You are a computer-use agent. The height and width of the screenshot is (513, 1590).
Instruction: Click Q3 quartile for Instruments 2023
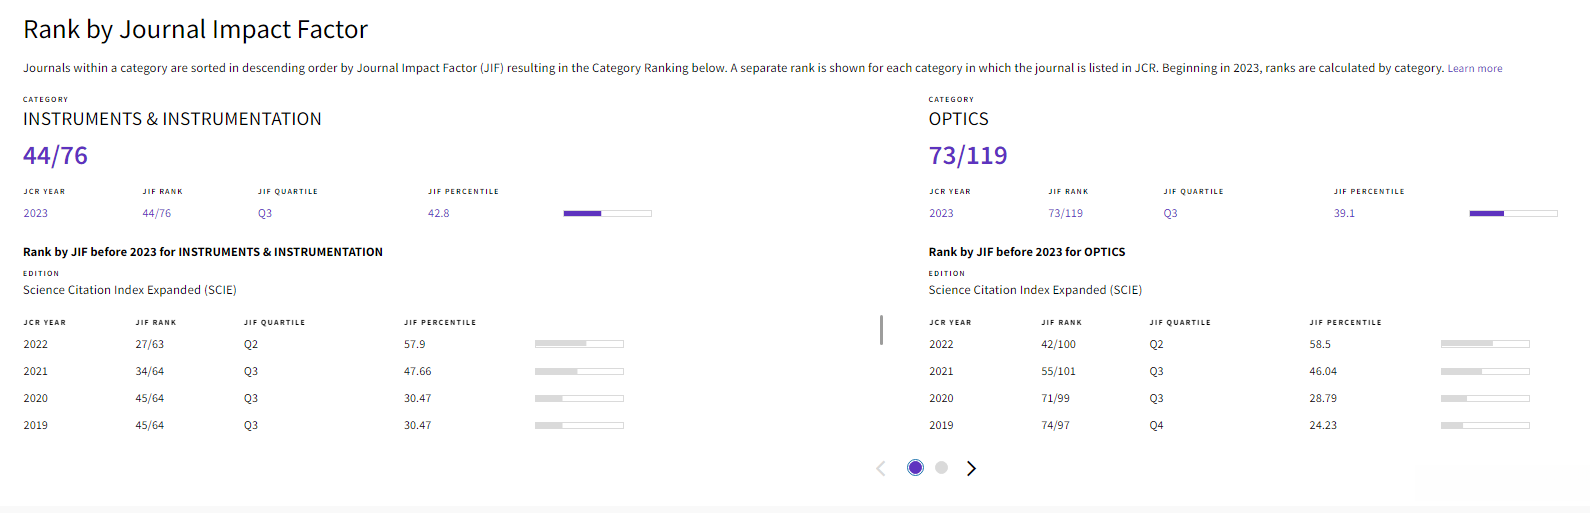(265, 214)
